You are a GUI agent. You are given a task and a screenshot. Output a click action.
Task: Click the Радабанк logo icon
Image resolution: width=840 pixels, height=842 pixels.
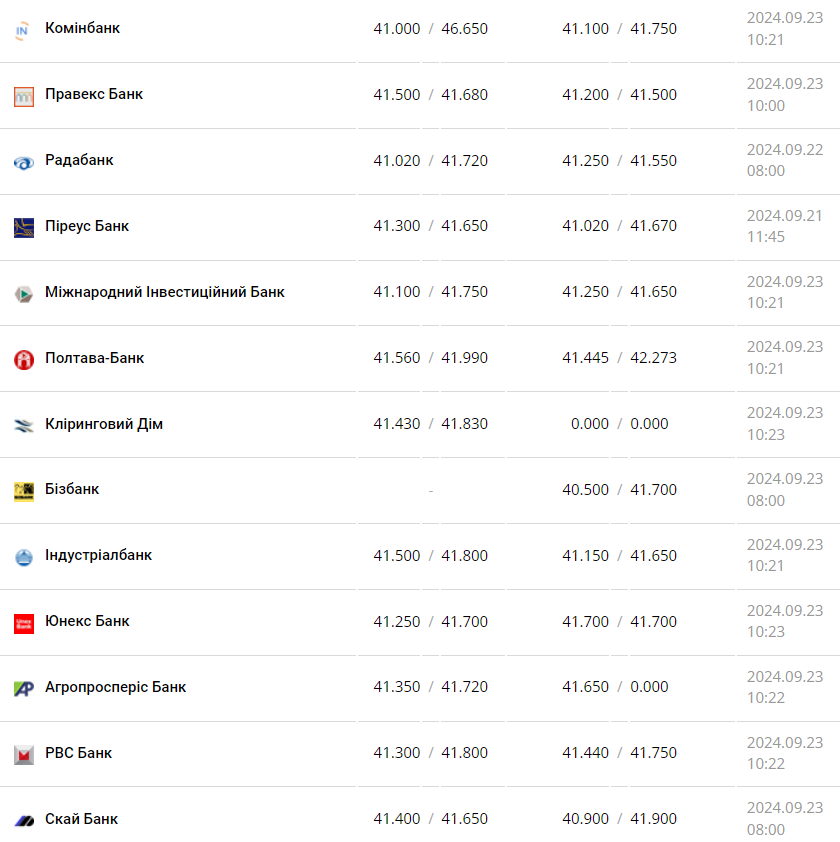point(24,163)
